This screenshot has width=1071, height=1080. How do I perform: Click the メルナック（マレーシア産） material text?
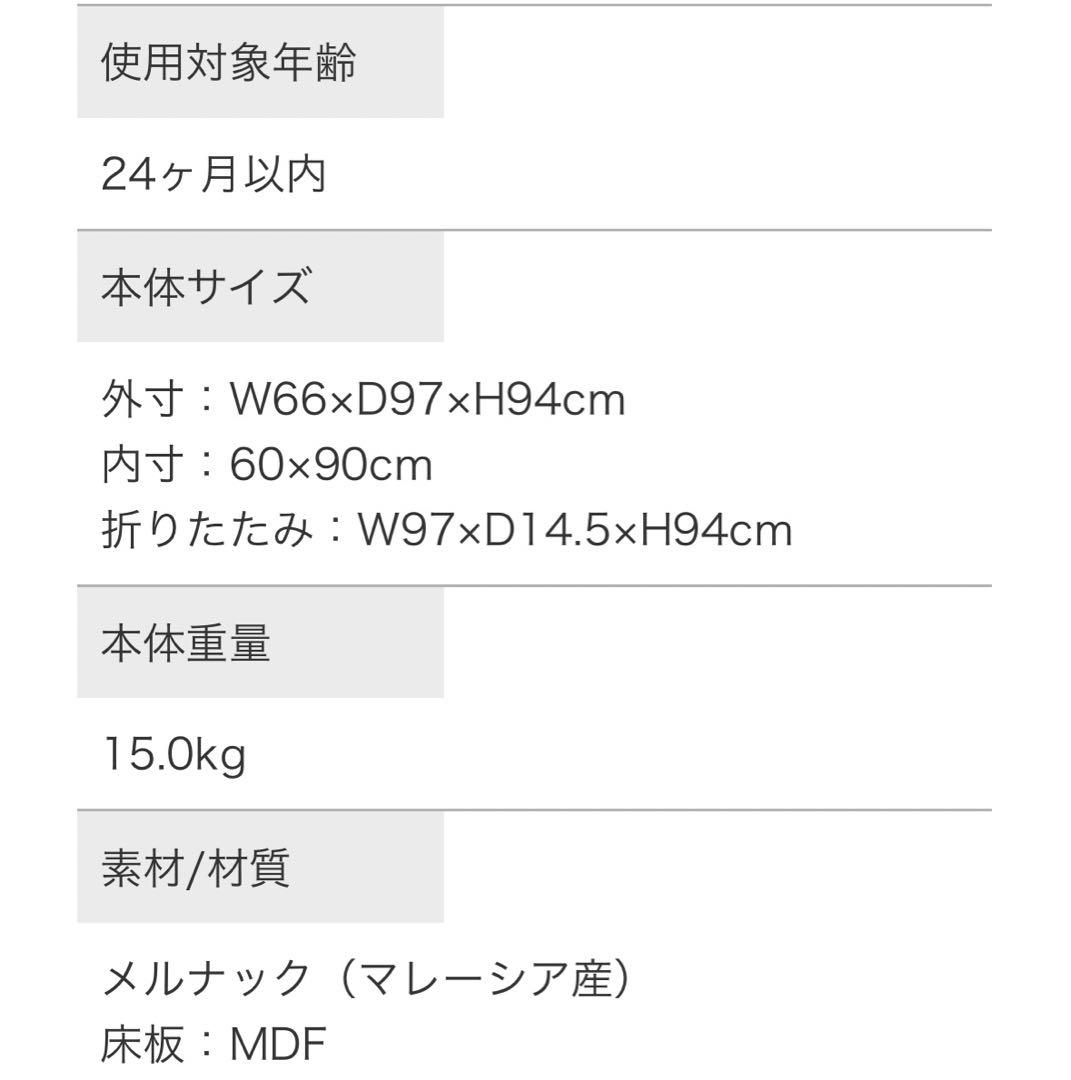[366, 978]
